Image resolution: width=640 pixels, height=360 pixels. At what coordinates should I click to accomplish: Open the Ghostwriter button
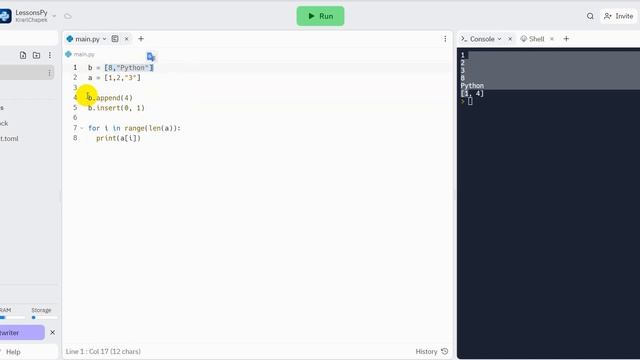pyautogui.click(x=22, y=333)
